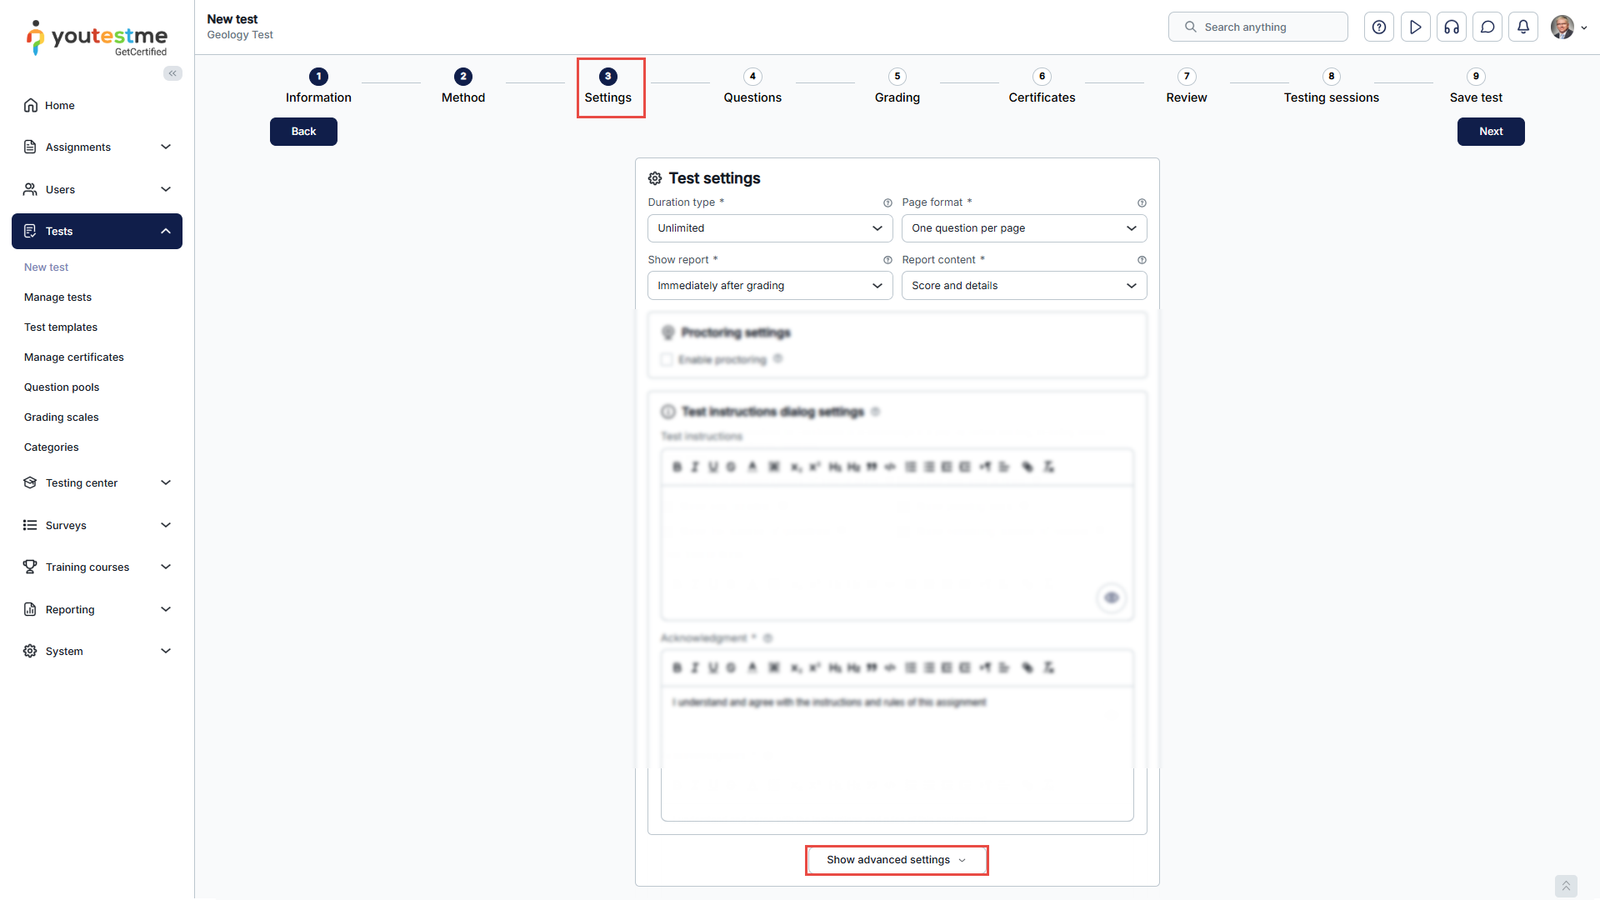Collapse the left sidebar with double-chevron icon

click(173, 73)
